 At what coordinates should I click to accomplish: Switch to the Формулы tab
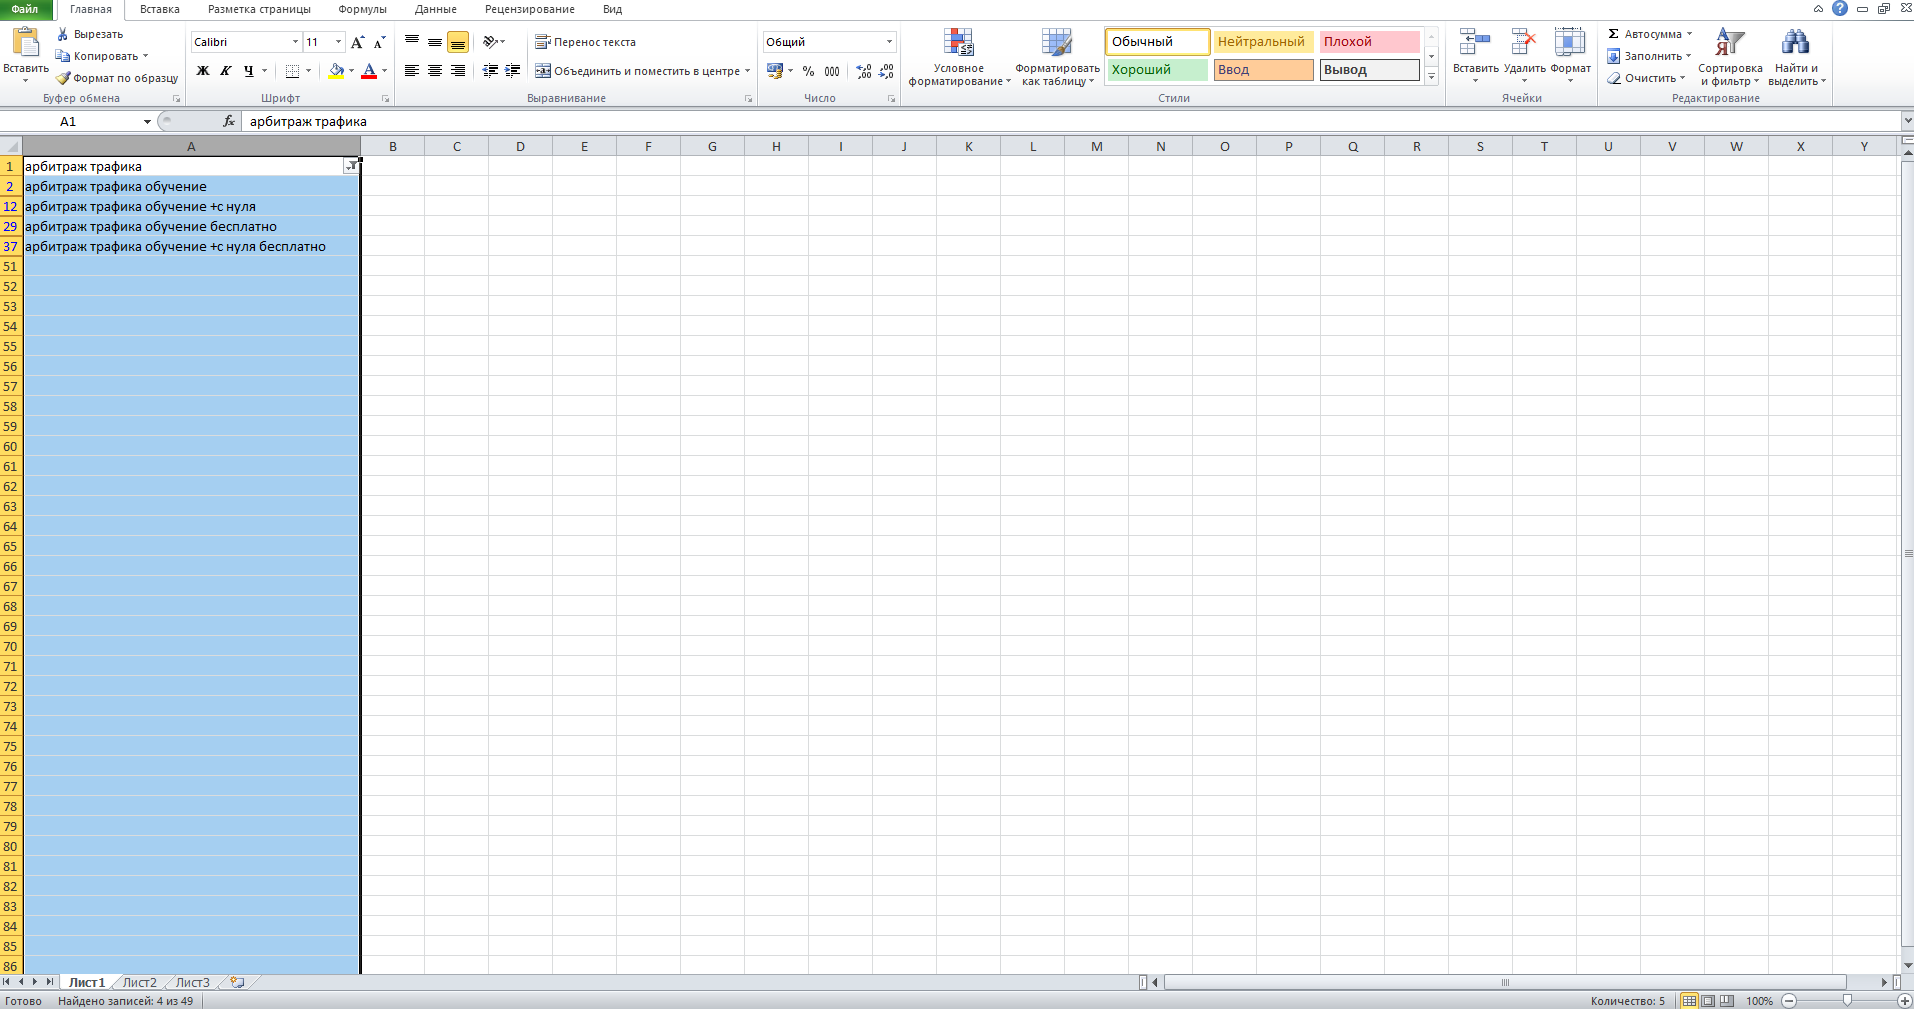[x=362, y=9]
